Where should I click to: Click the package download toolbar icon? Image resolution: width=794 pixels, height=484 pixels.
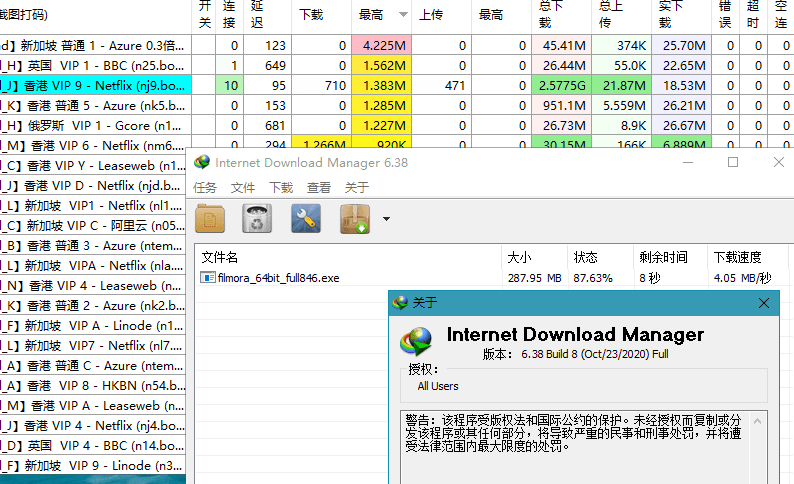click(x=354, y=219)
